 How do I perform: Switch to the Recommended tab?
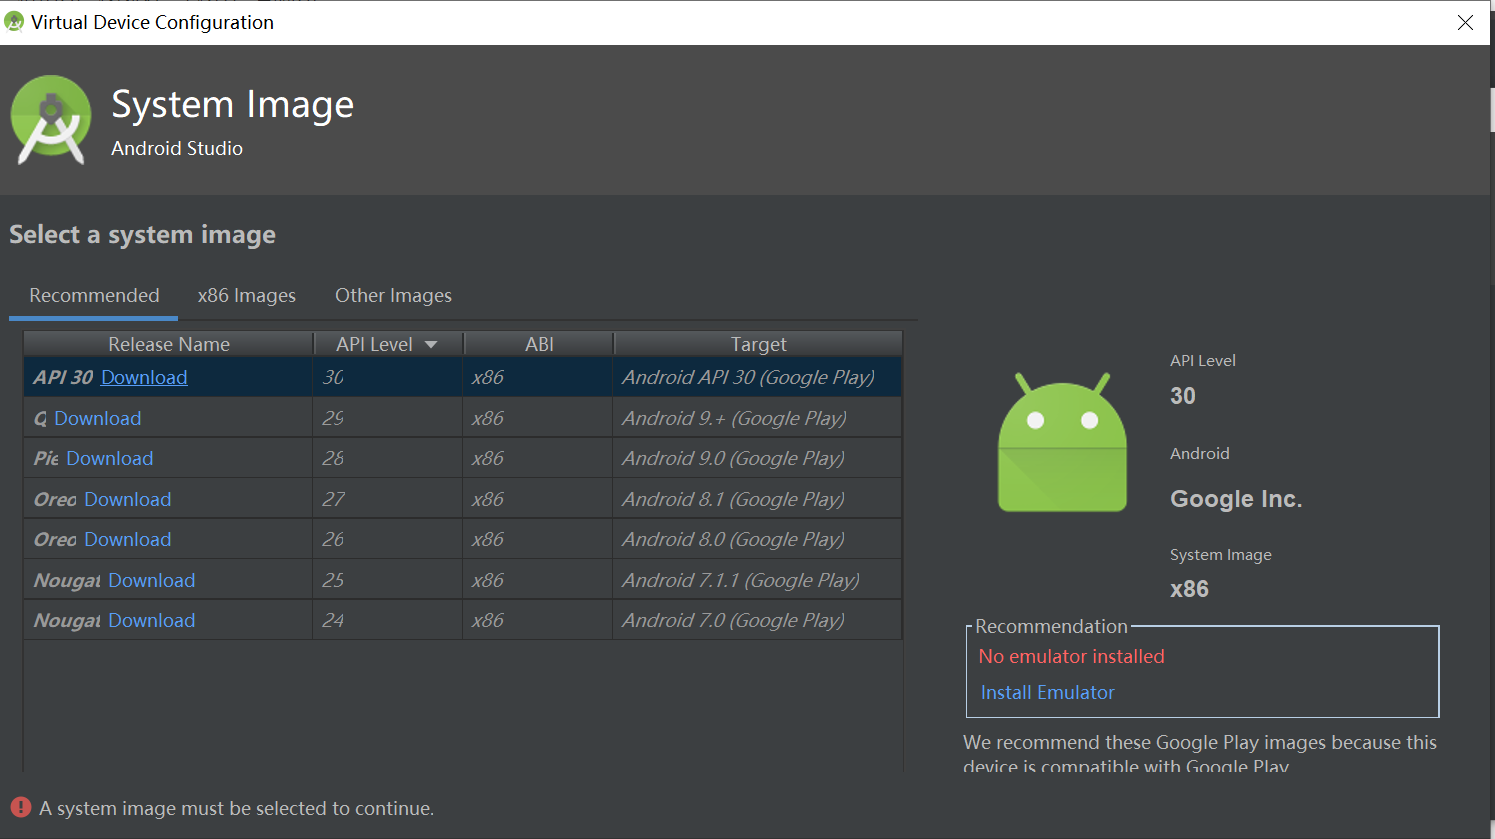click(94, 296)
